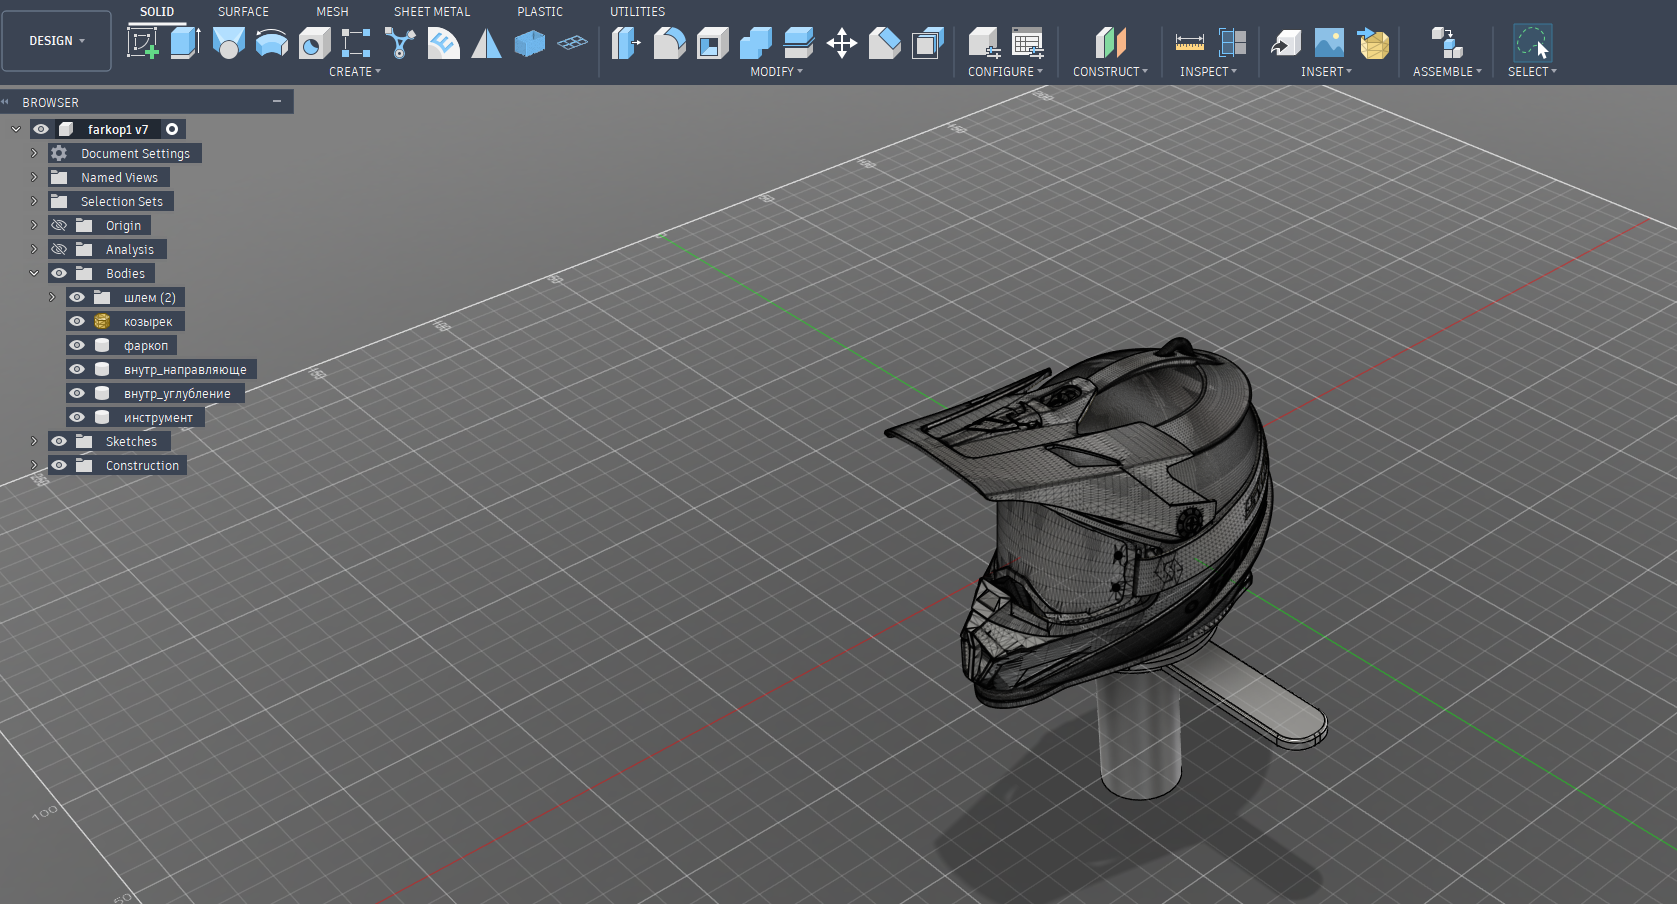Click the Create Sketch tool icon
Screen dimensions: 1677x904
(x=142, y=43)
